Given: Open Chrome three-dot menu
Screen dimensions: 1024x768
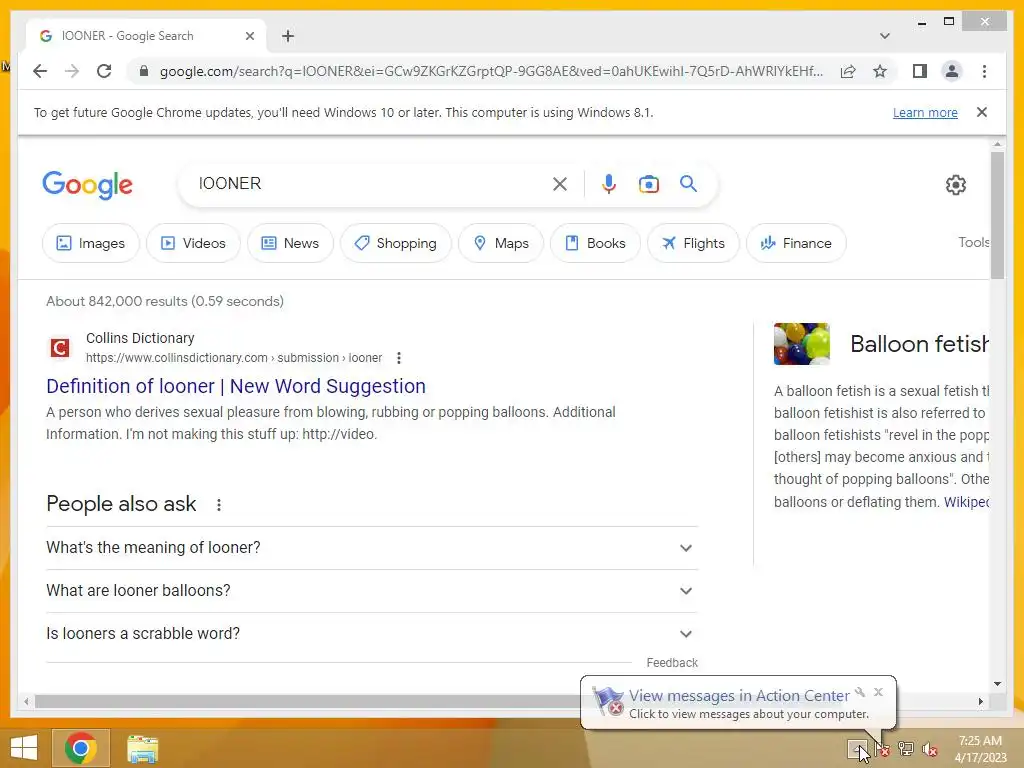Looking at the screenshot, I should point(984,71).
